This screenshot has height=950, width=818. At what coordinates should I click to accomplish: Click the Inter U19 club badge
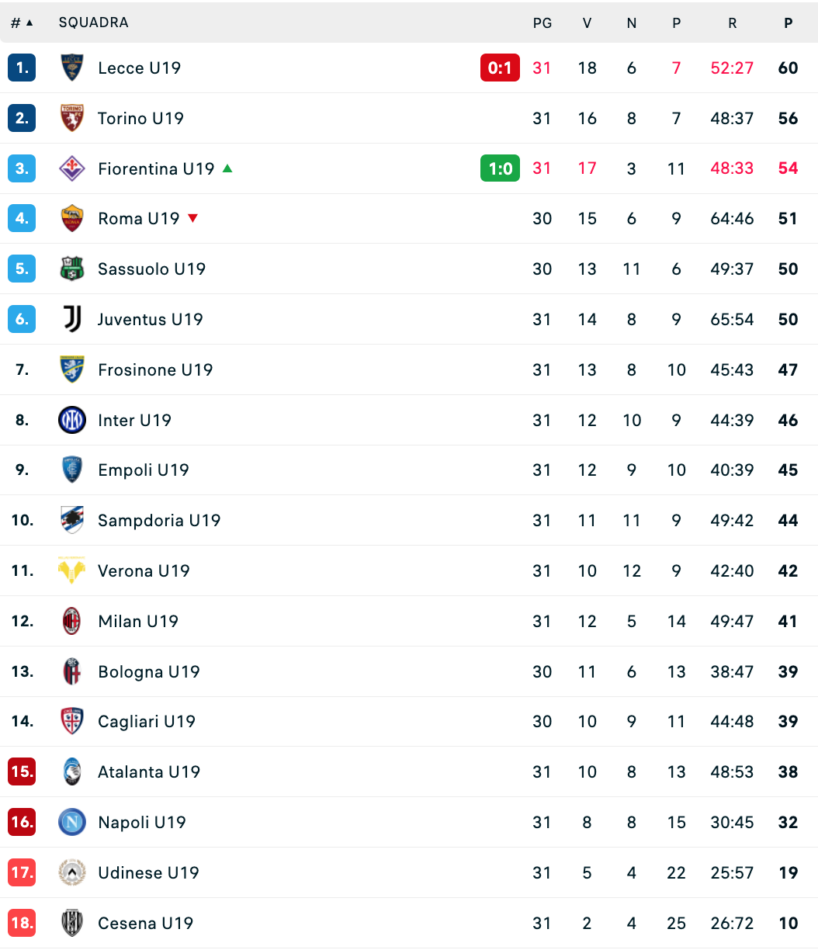[72, 420]
